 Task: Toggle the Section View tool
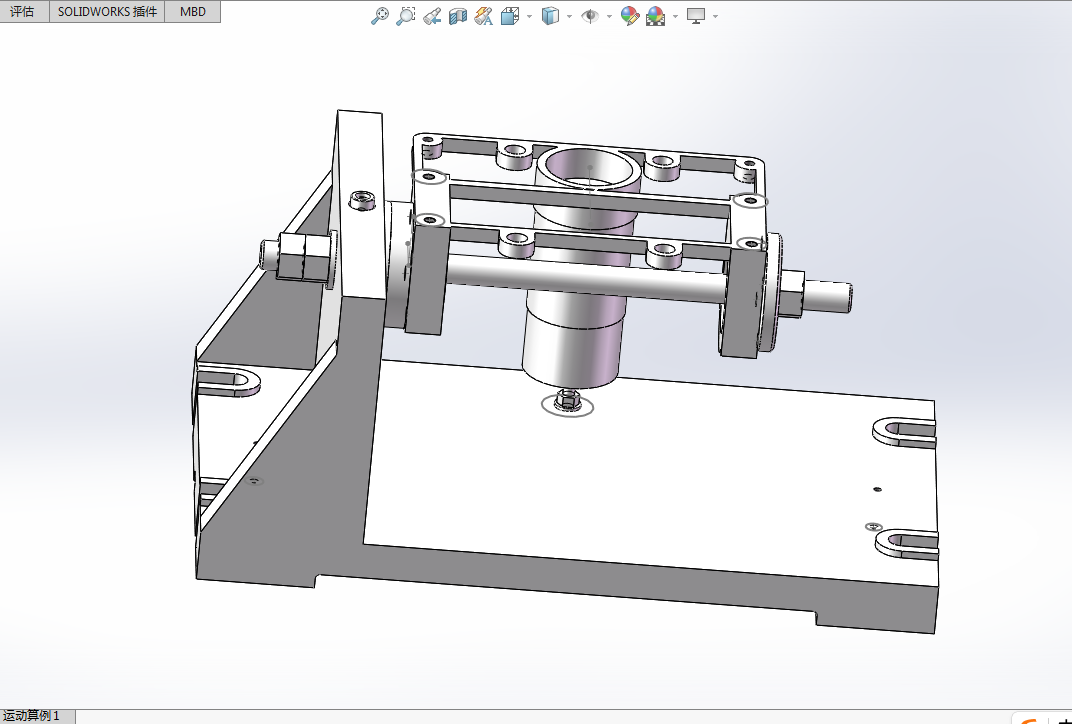point(457,16)
